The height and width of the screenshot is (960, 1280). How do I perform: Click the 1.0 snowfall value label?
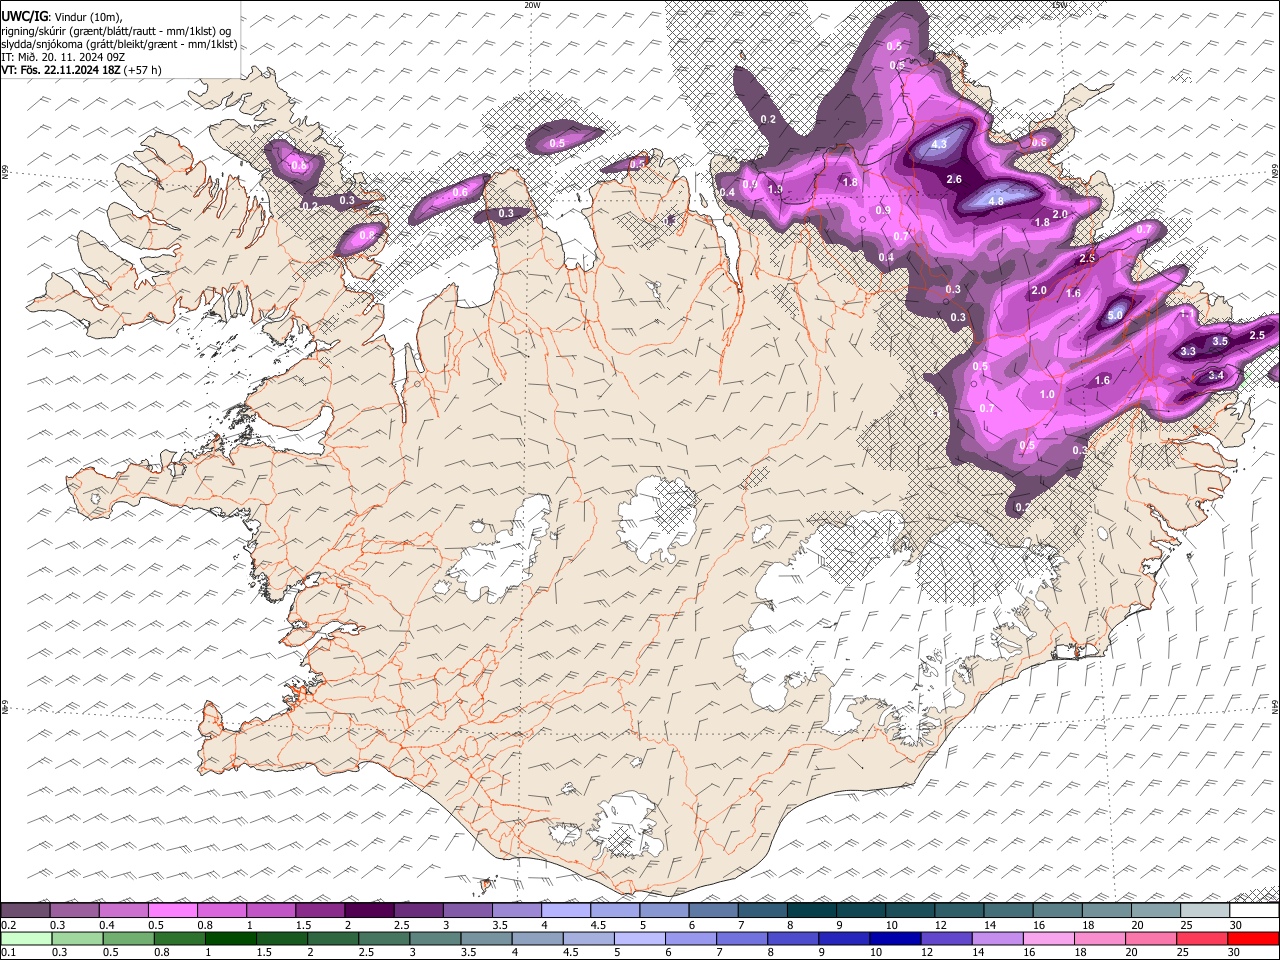[x=1048, y=394]
